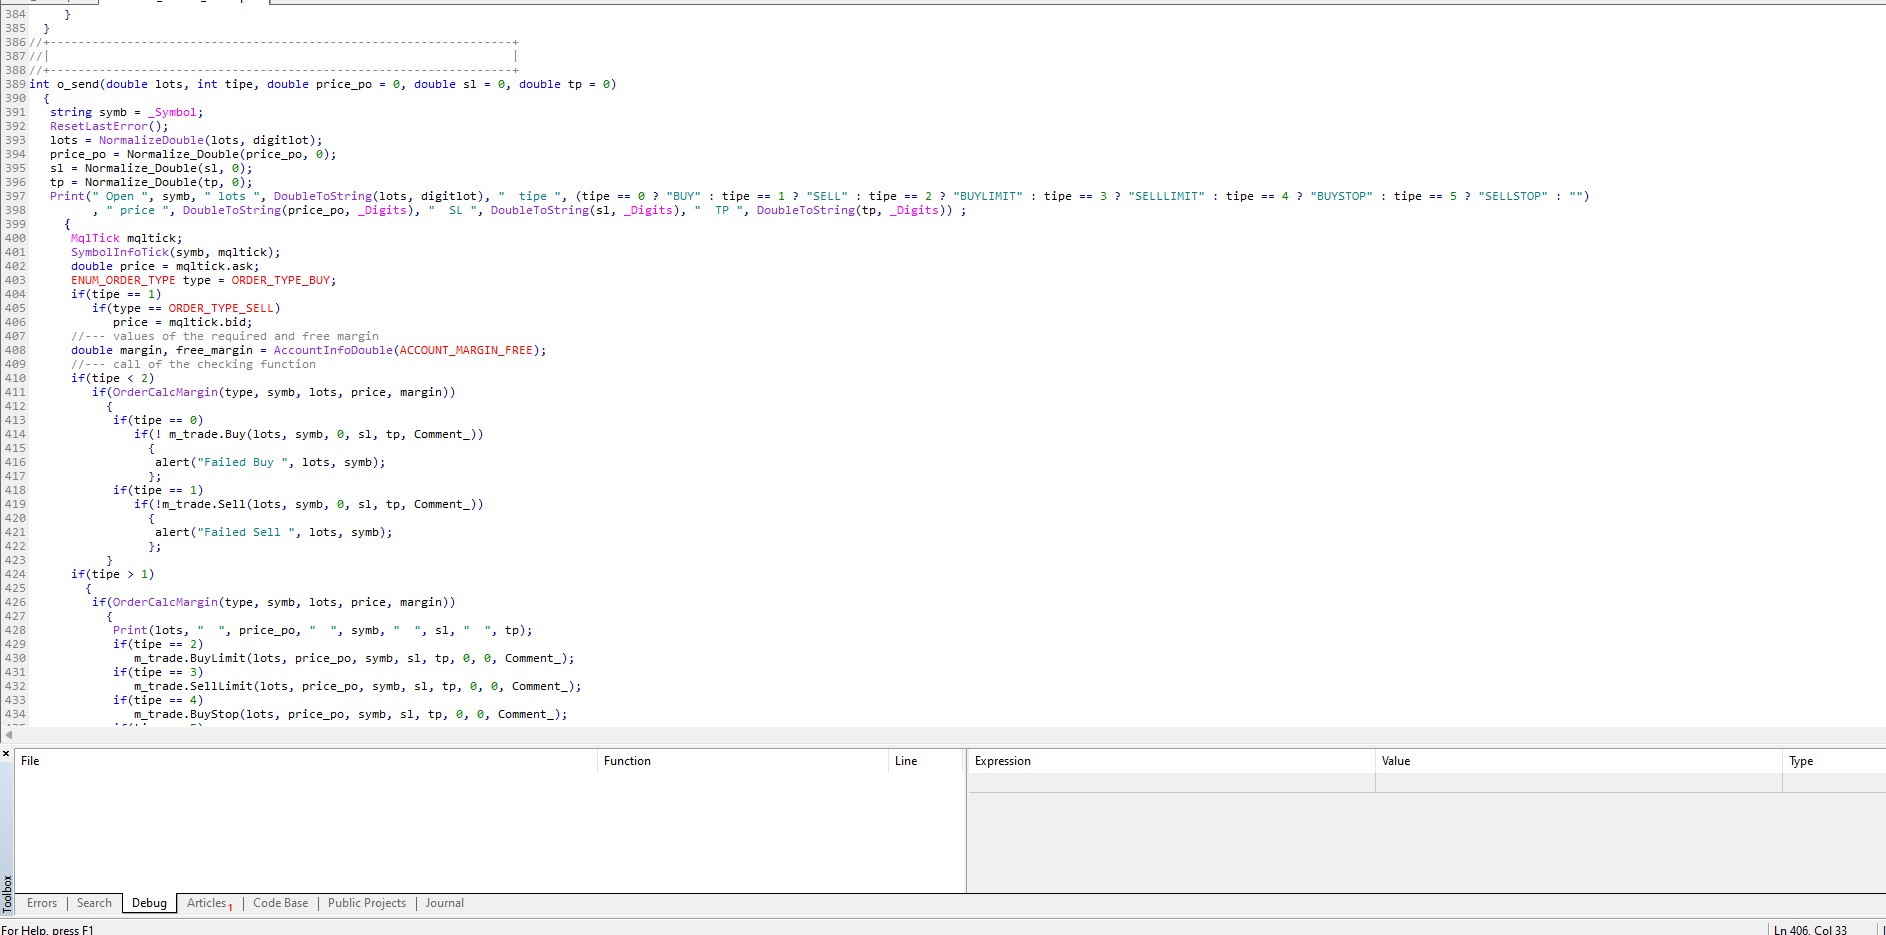1886x935 pixels.
Task: Click the 'string symb = _Symbol;' line
Action: click(126, 112)
